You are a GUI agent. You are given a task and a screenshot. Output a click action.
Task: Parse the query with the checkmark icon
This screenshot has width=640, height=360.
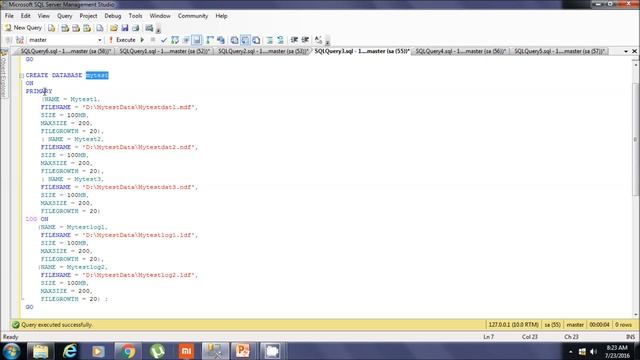[x=164, y=40]
